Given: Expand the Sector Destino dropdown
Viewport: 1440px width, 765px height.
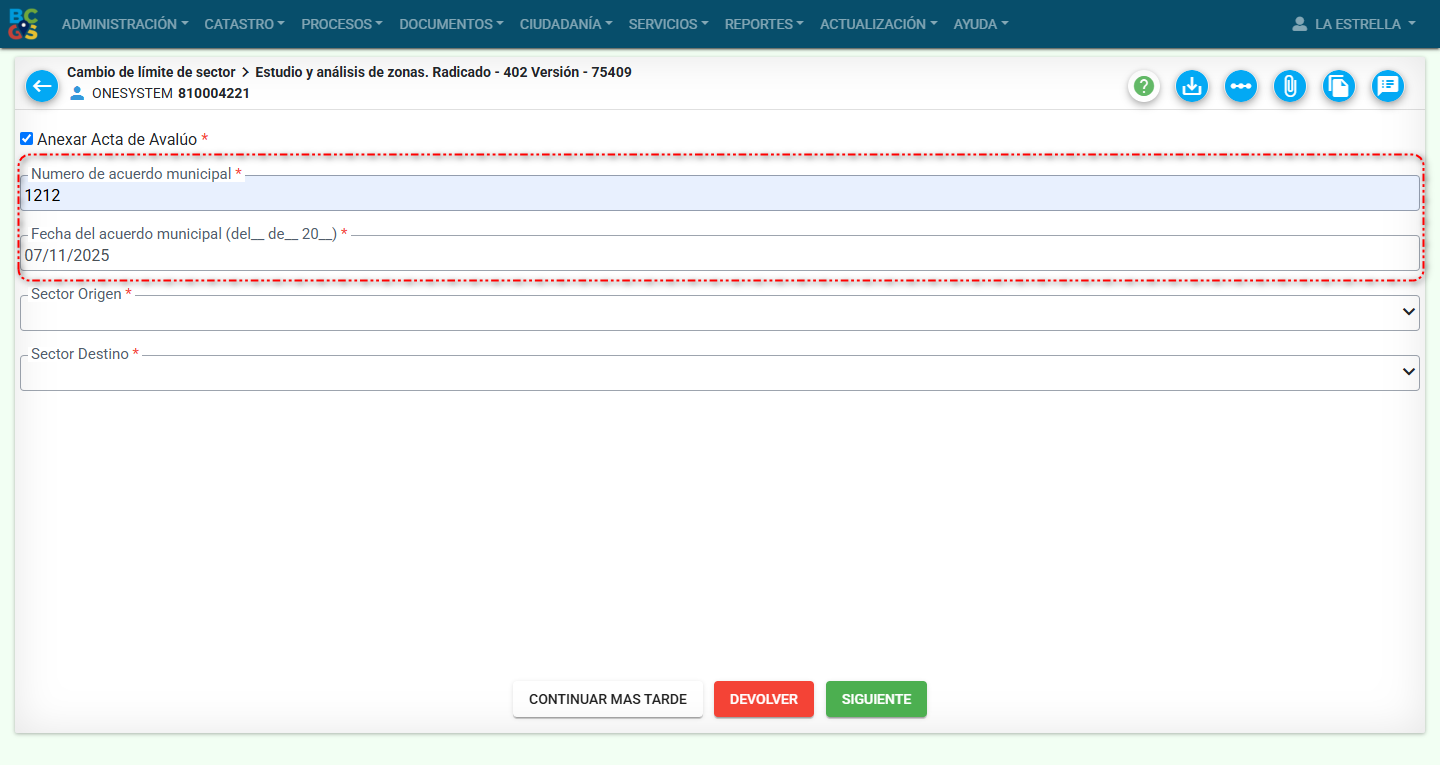Looking at the screenshot, I should pos(719,373).
